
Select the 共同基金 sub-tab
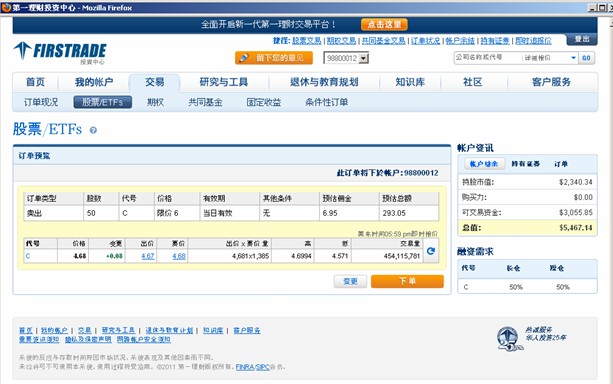(205, 102)
